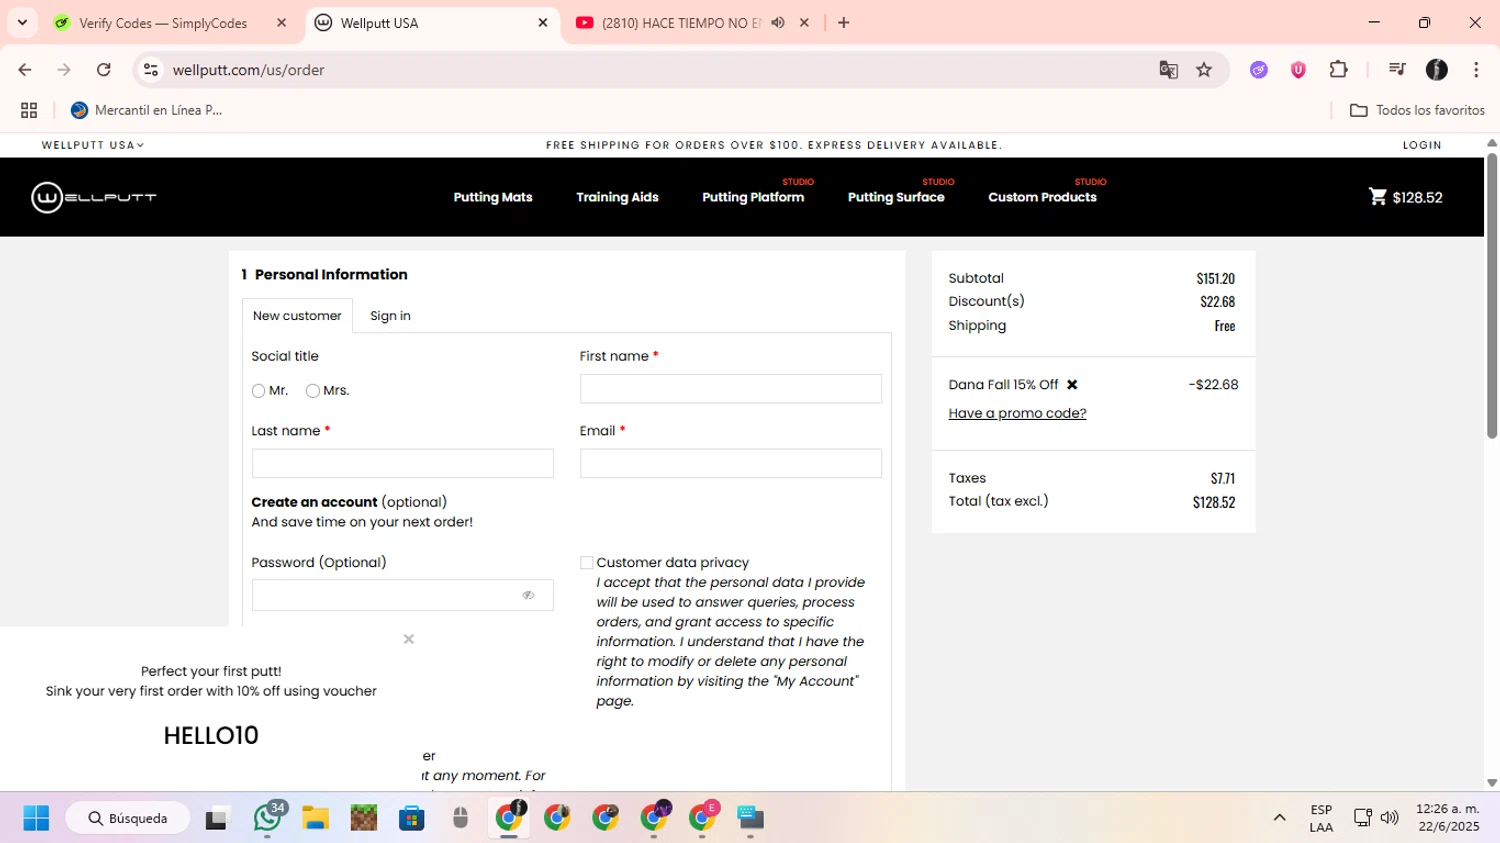This screenshot has width=1500, height=843.
Task: Click the First name field
Action: tap(731, 389)
